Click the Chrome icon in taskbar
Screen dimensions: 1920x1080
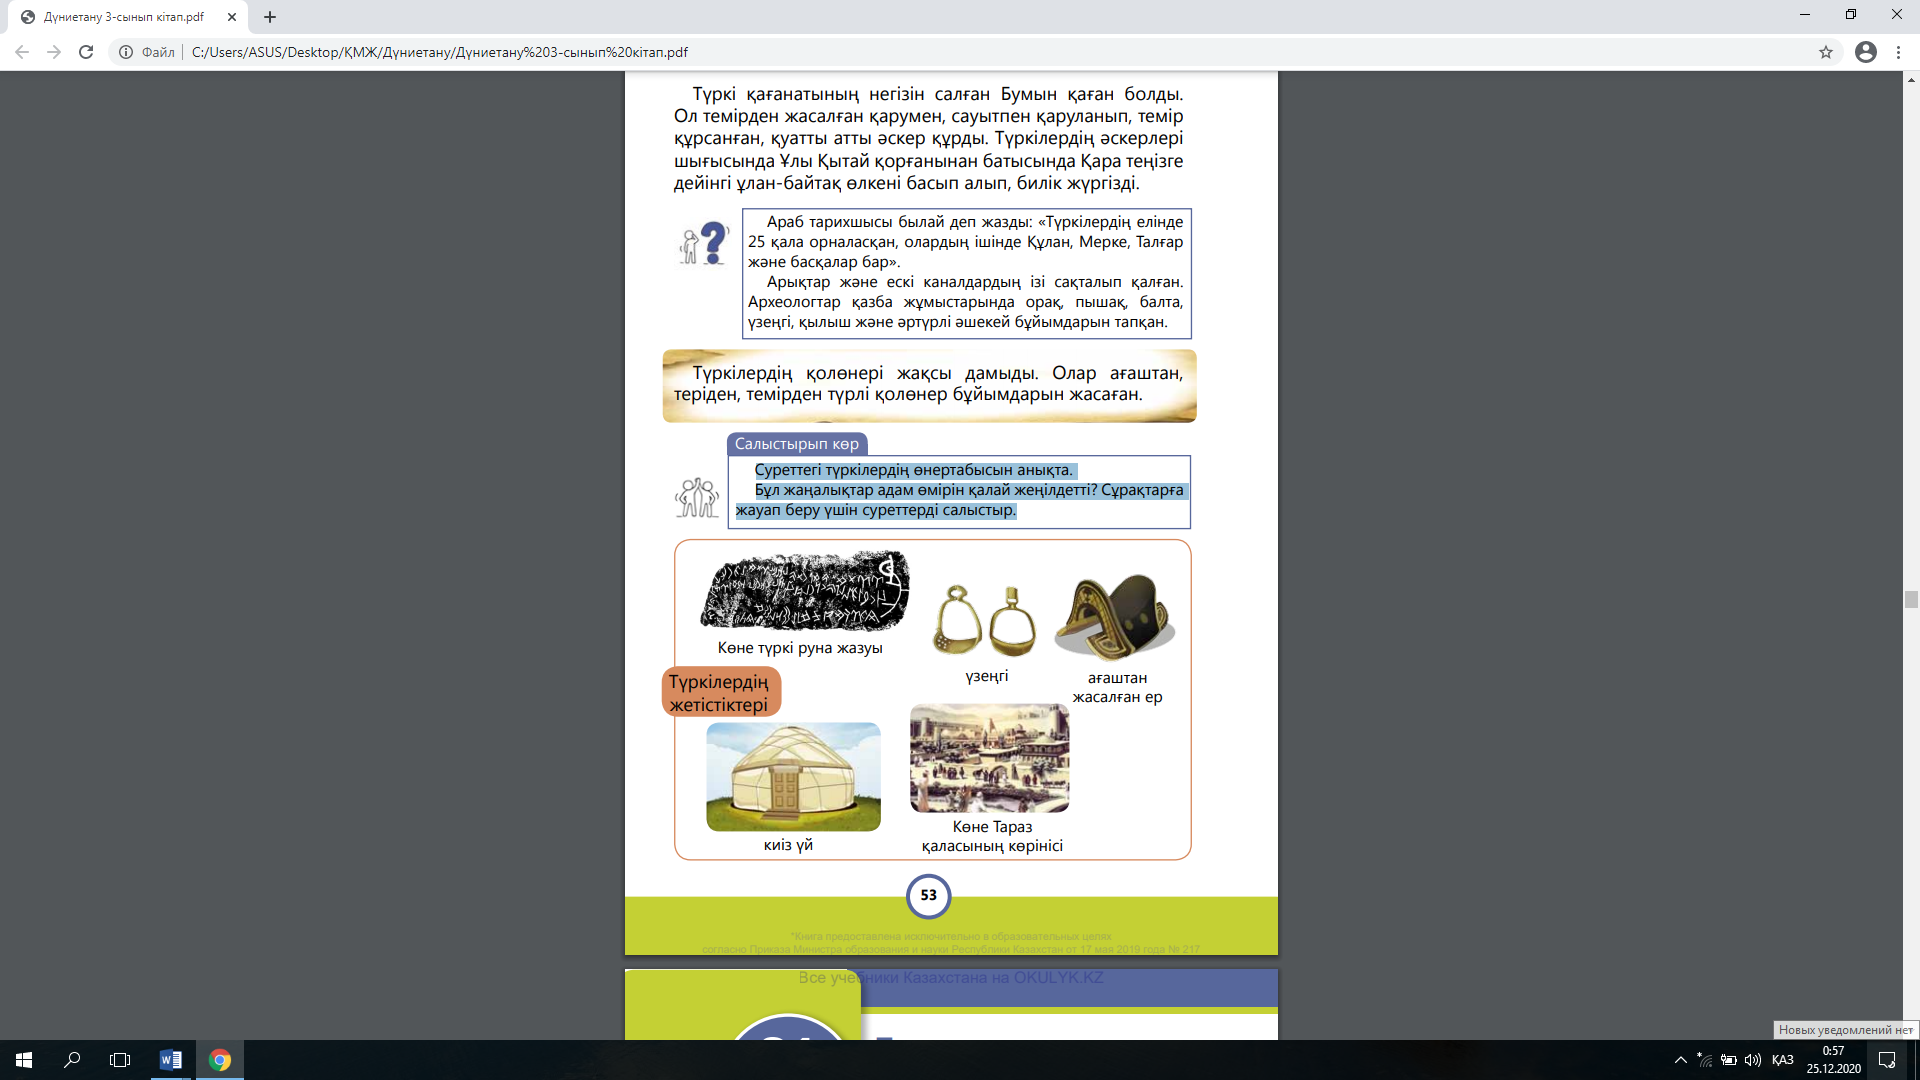coord(220,1060)
